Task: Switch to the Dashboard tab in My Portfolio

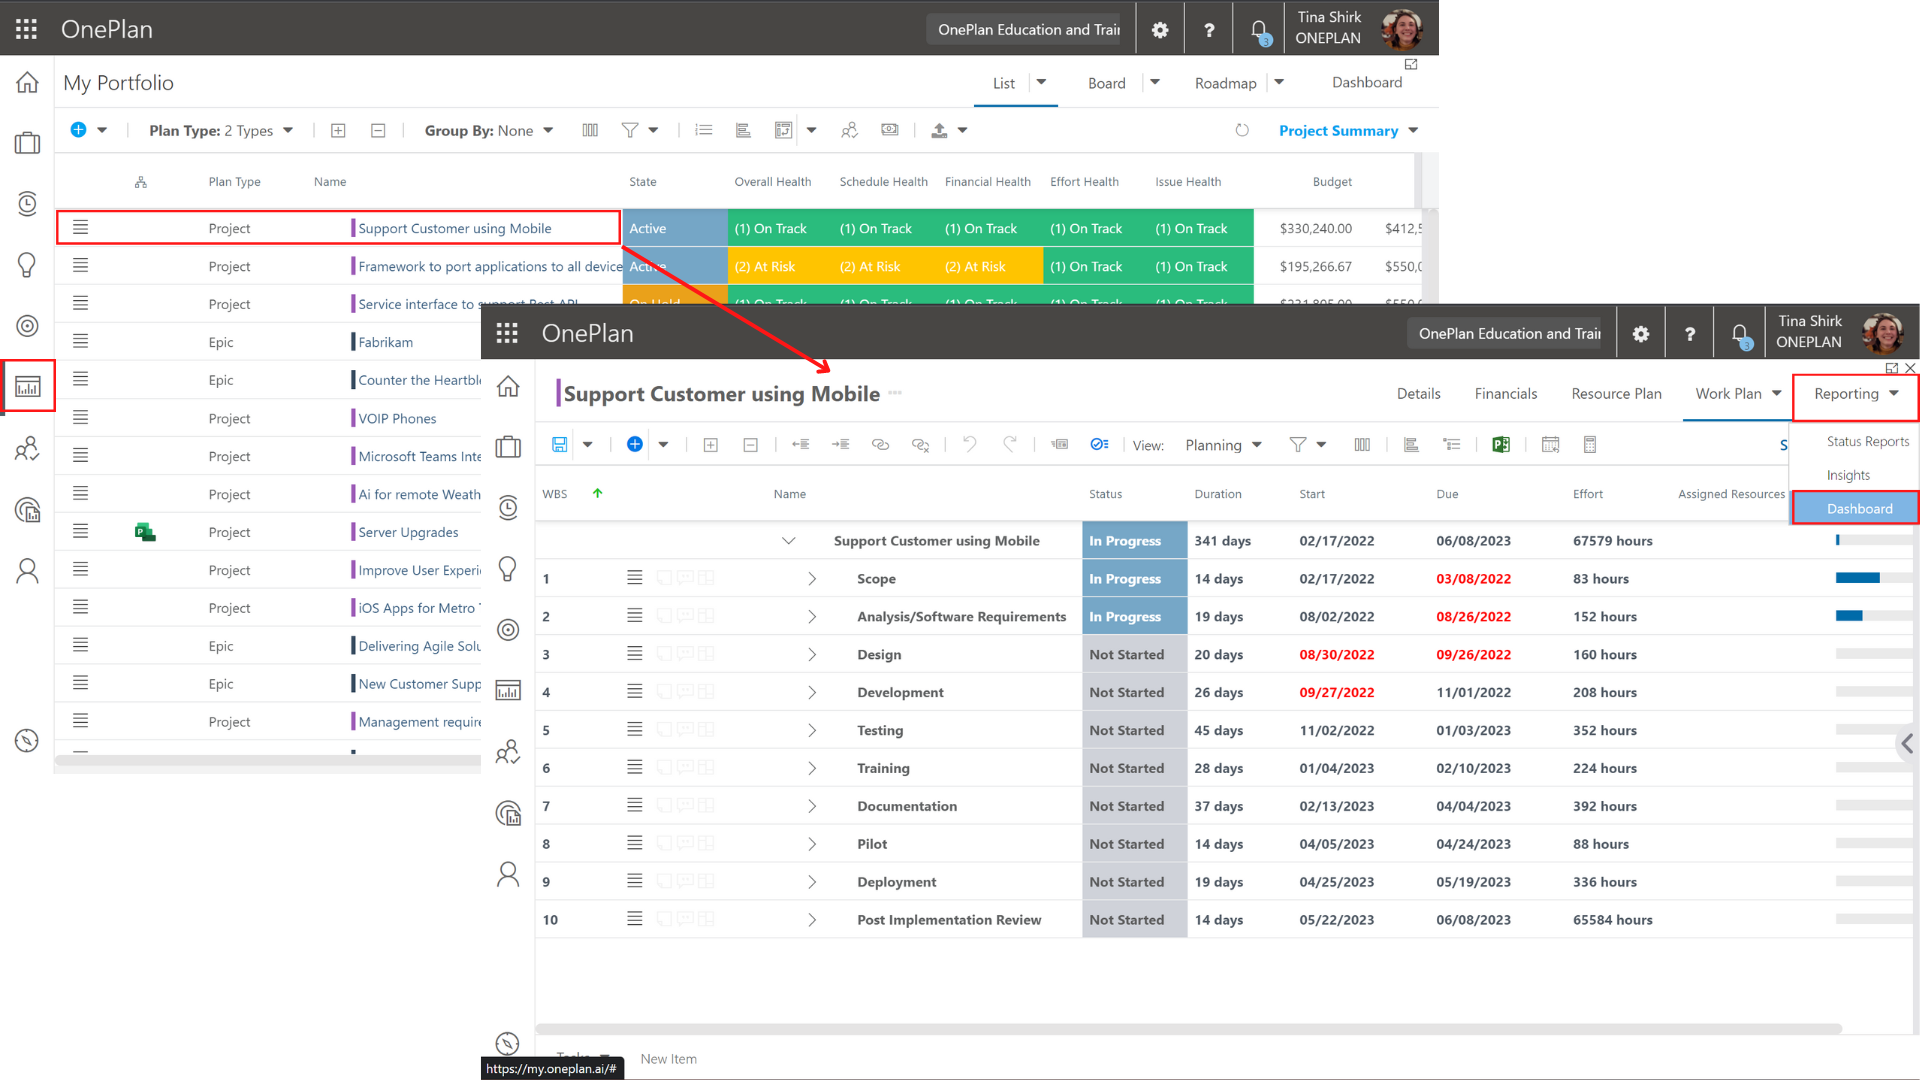Action: (1366, 82)
